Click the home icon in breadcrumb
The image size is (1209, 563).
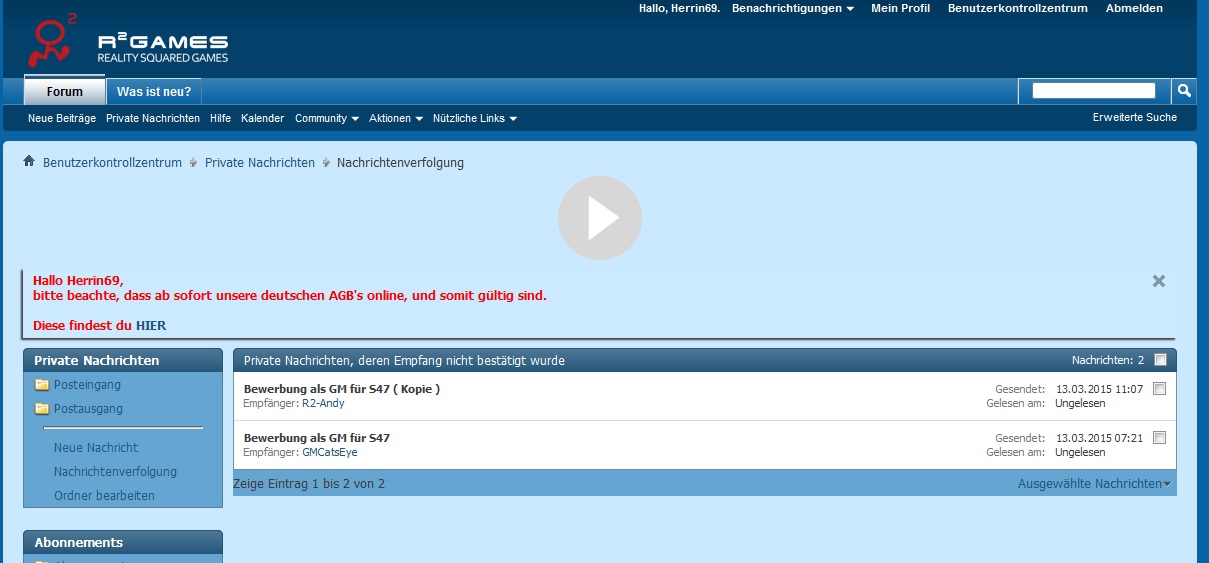(29, 162)
